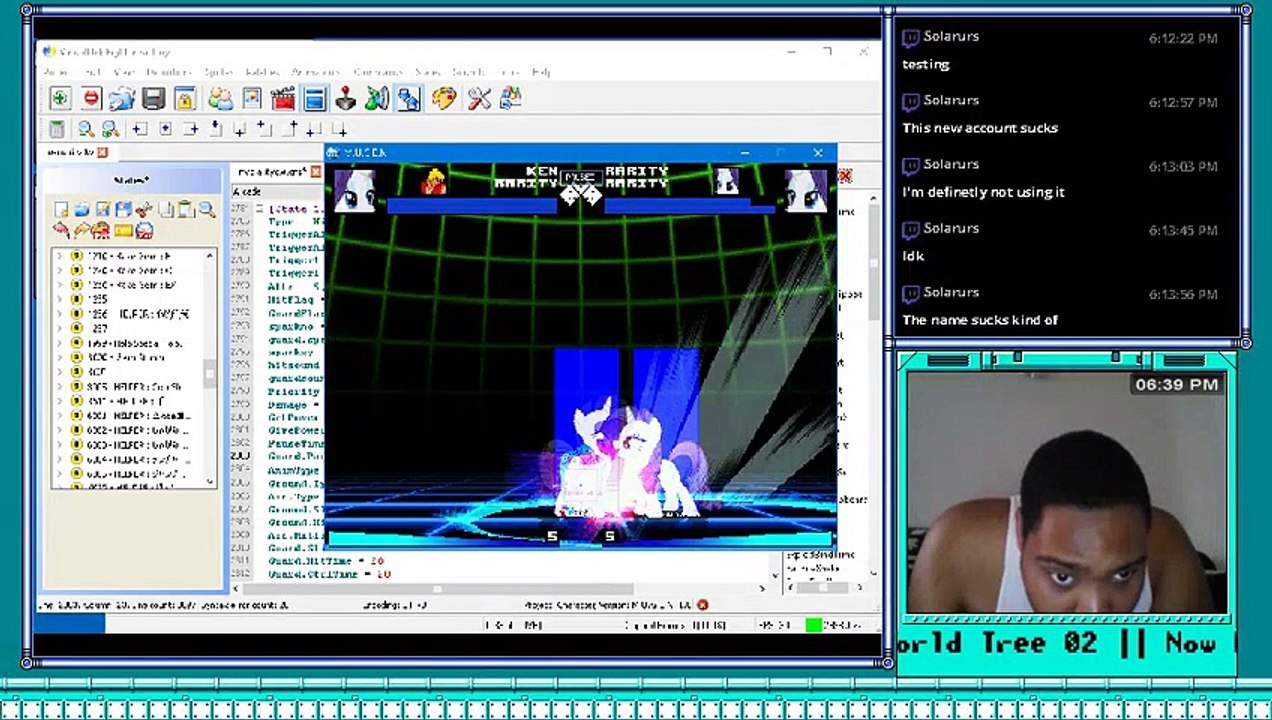Screen dimensions: 1272x720
Task: Save with the floppy disk toolbar icon
Action: click(153, 98)
